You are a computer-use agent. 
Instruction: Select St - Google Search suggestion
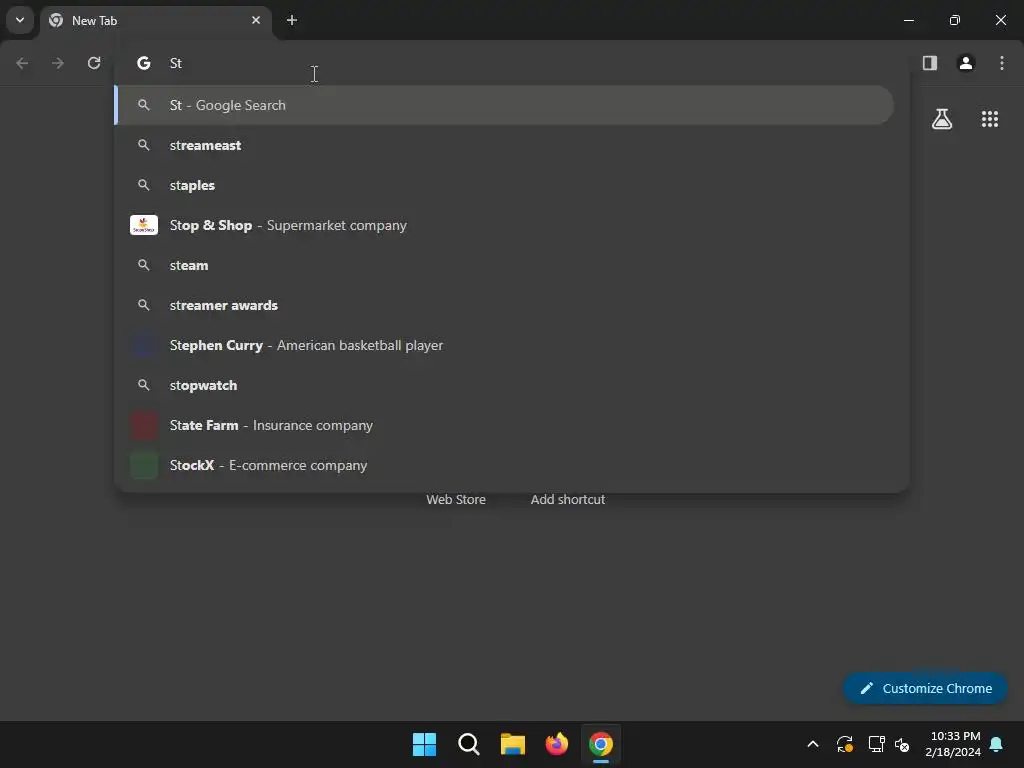point(504,105)
